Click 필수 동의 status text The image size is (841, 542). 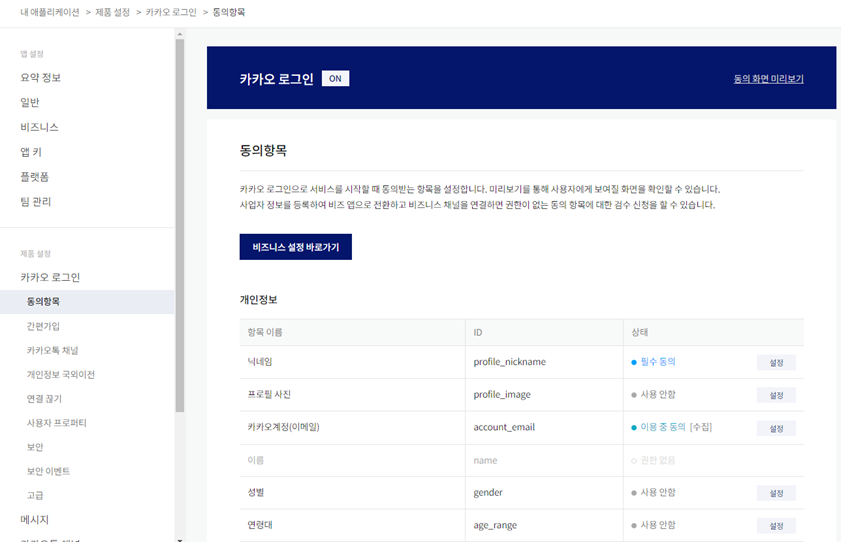click(658, 362)
